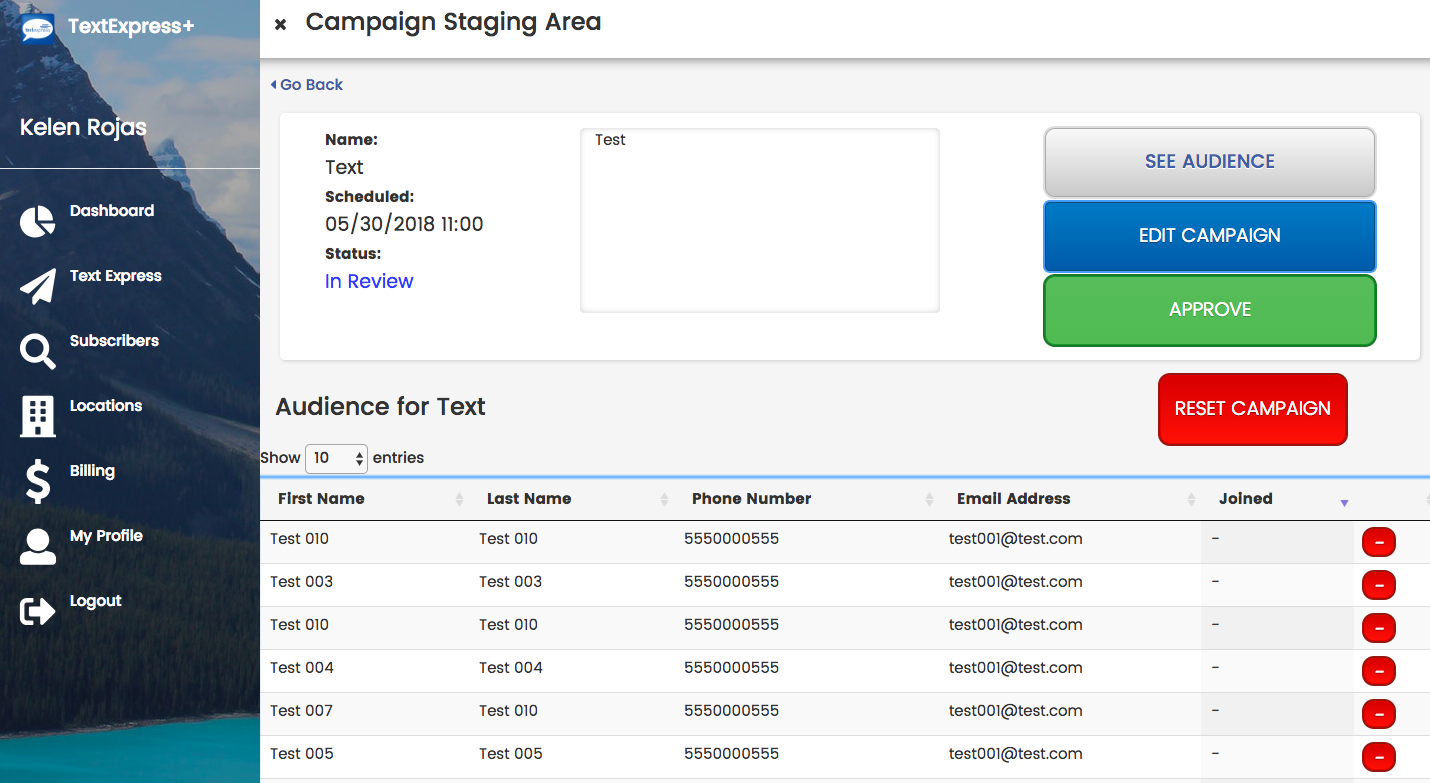Close the Campaign Staging Area panel

pyautogui.click(x=280, y=24)
